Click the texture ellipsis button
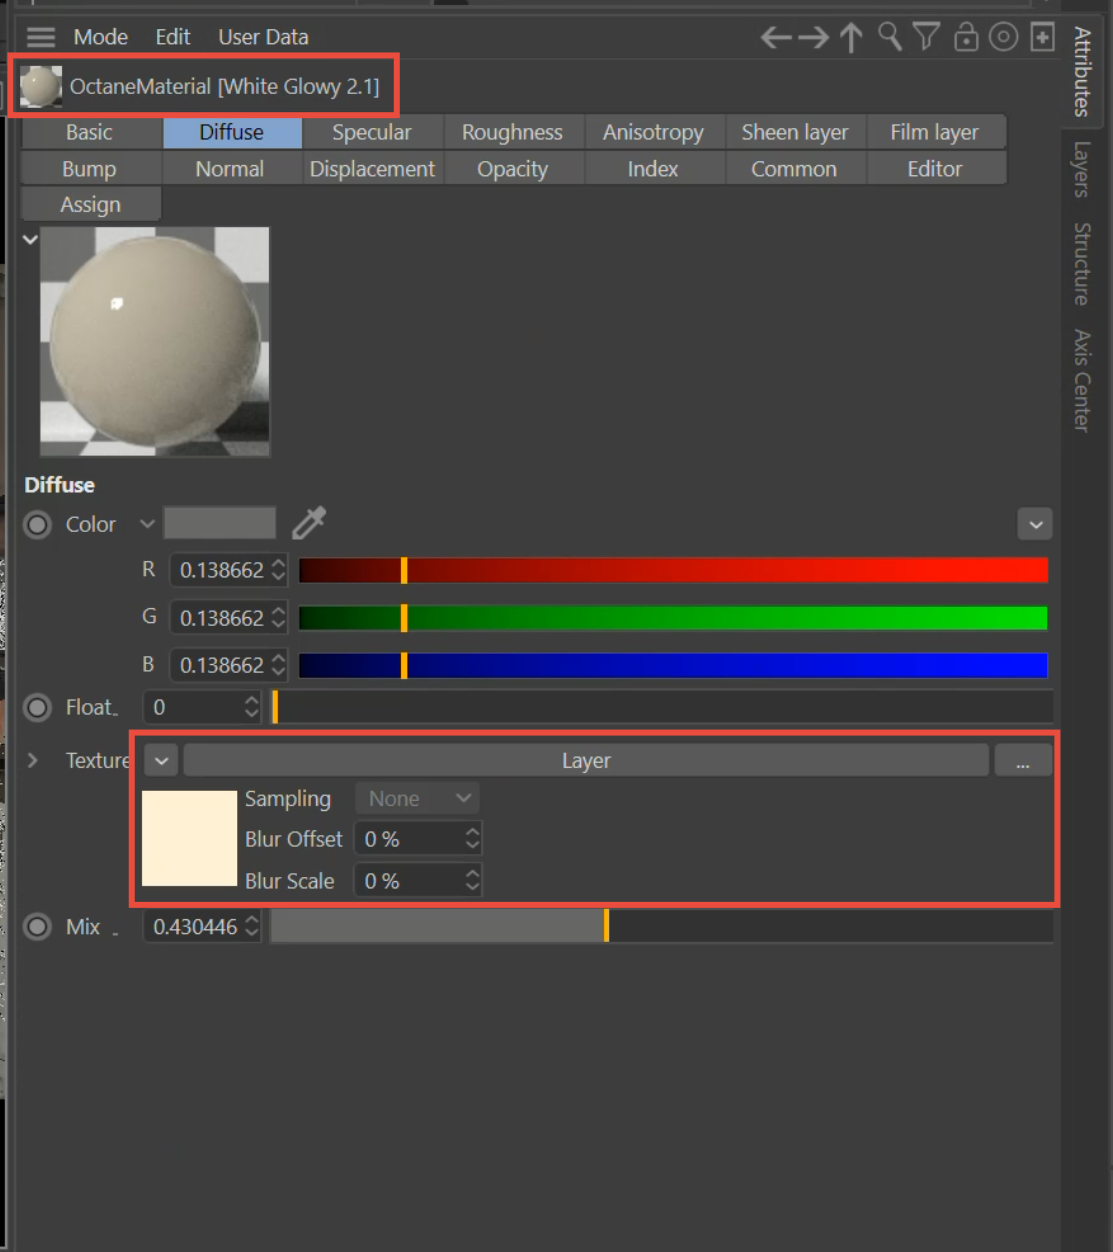Image resolution: width=1113 pixels, height=1252 pixels. pos(1023,761)
